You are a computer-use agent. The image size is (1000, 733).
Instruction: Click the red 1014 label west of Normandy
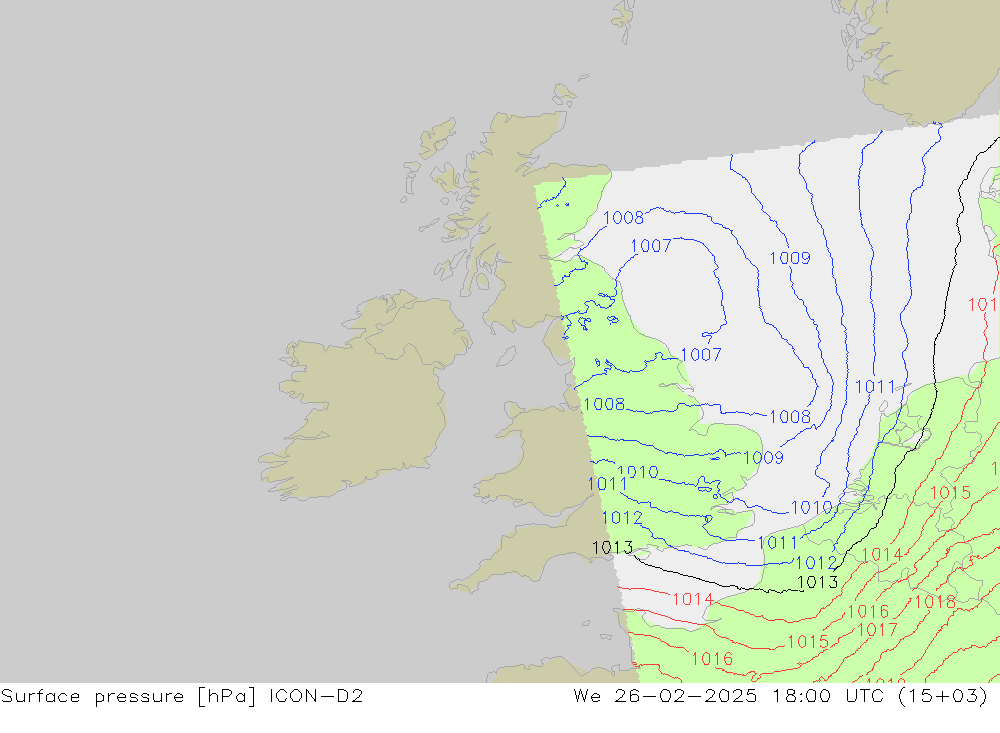(693, 600)
